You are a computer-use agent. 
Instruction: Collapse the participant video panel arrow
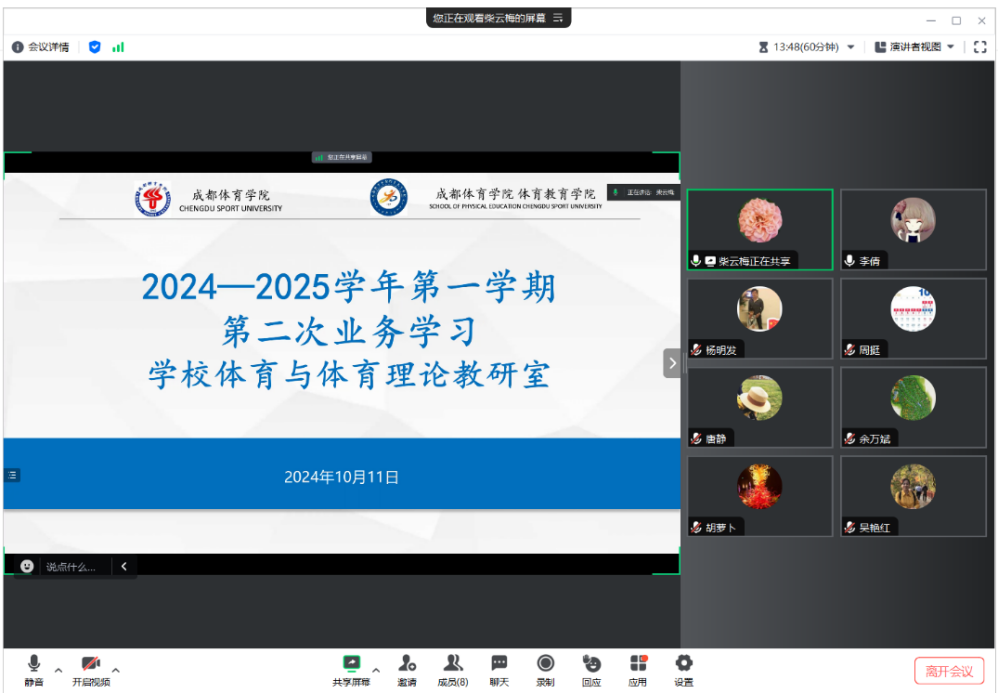672,363
